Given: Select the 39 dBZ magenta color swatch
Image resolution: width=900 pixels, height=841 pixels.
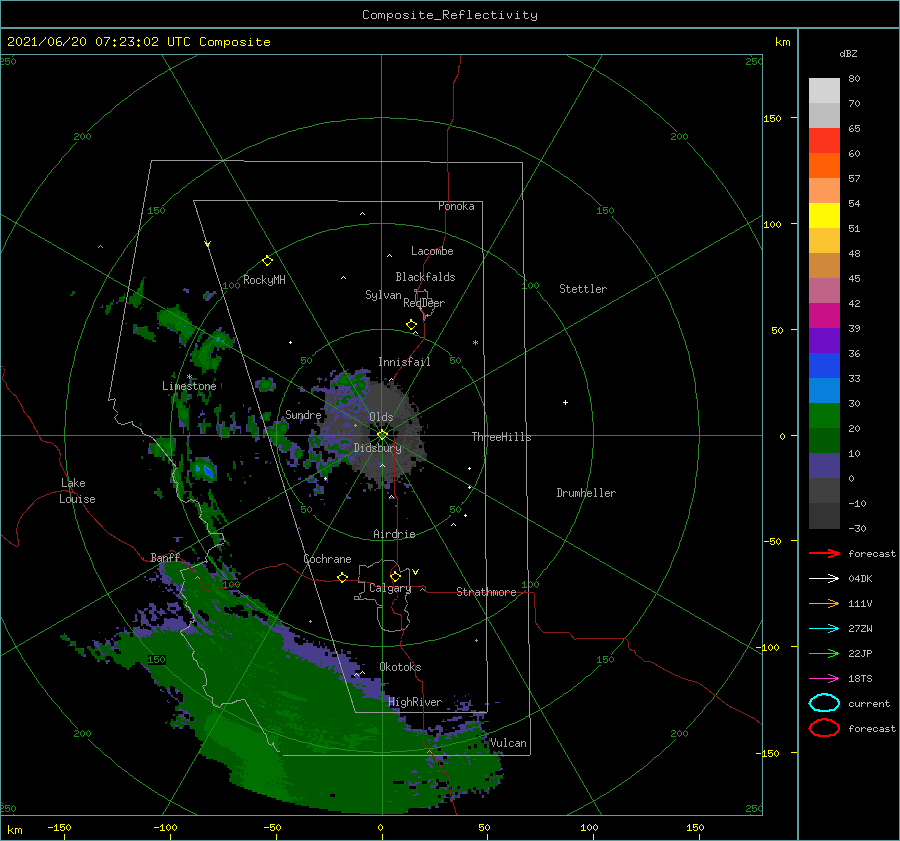Looking at the screenshot, I should 824,315.
